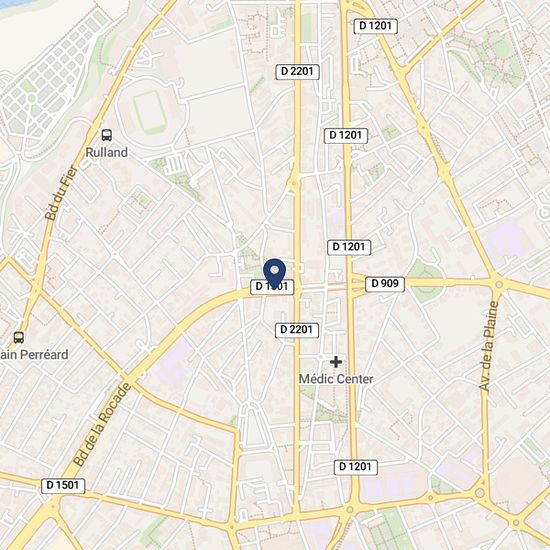Screen dimensions: 550x550
Task: Select the D 909 road shield
Action: (x=385, y=284)
